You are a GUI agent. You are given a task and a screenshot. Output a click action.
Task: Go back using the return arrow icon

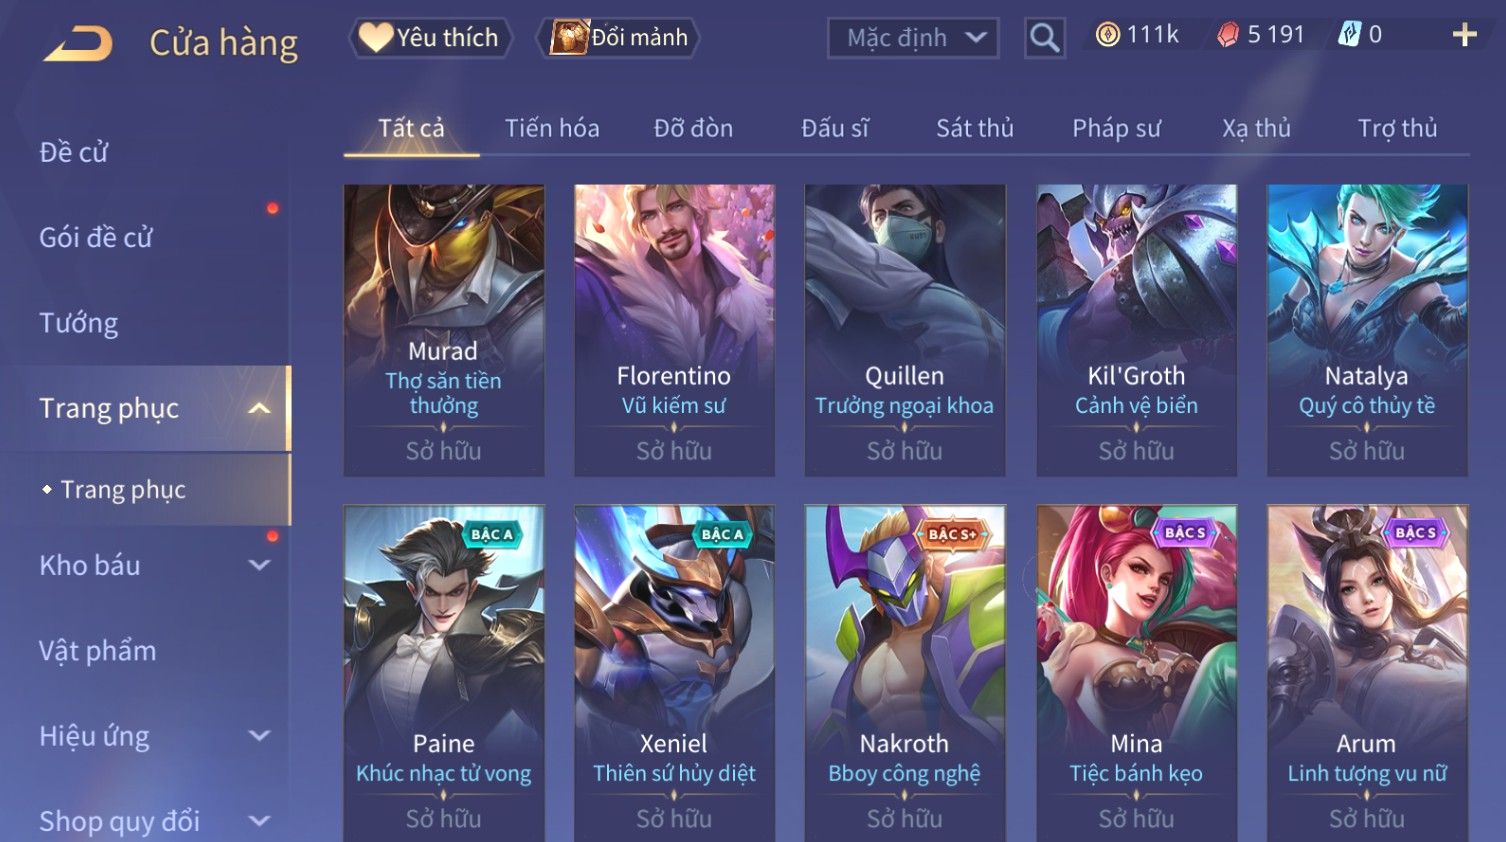tap(79, 43)
